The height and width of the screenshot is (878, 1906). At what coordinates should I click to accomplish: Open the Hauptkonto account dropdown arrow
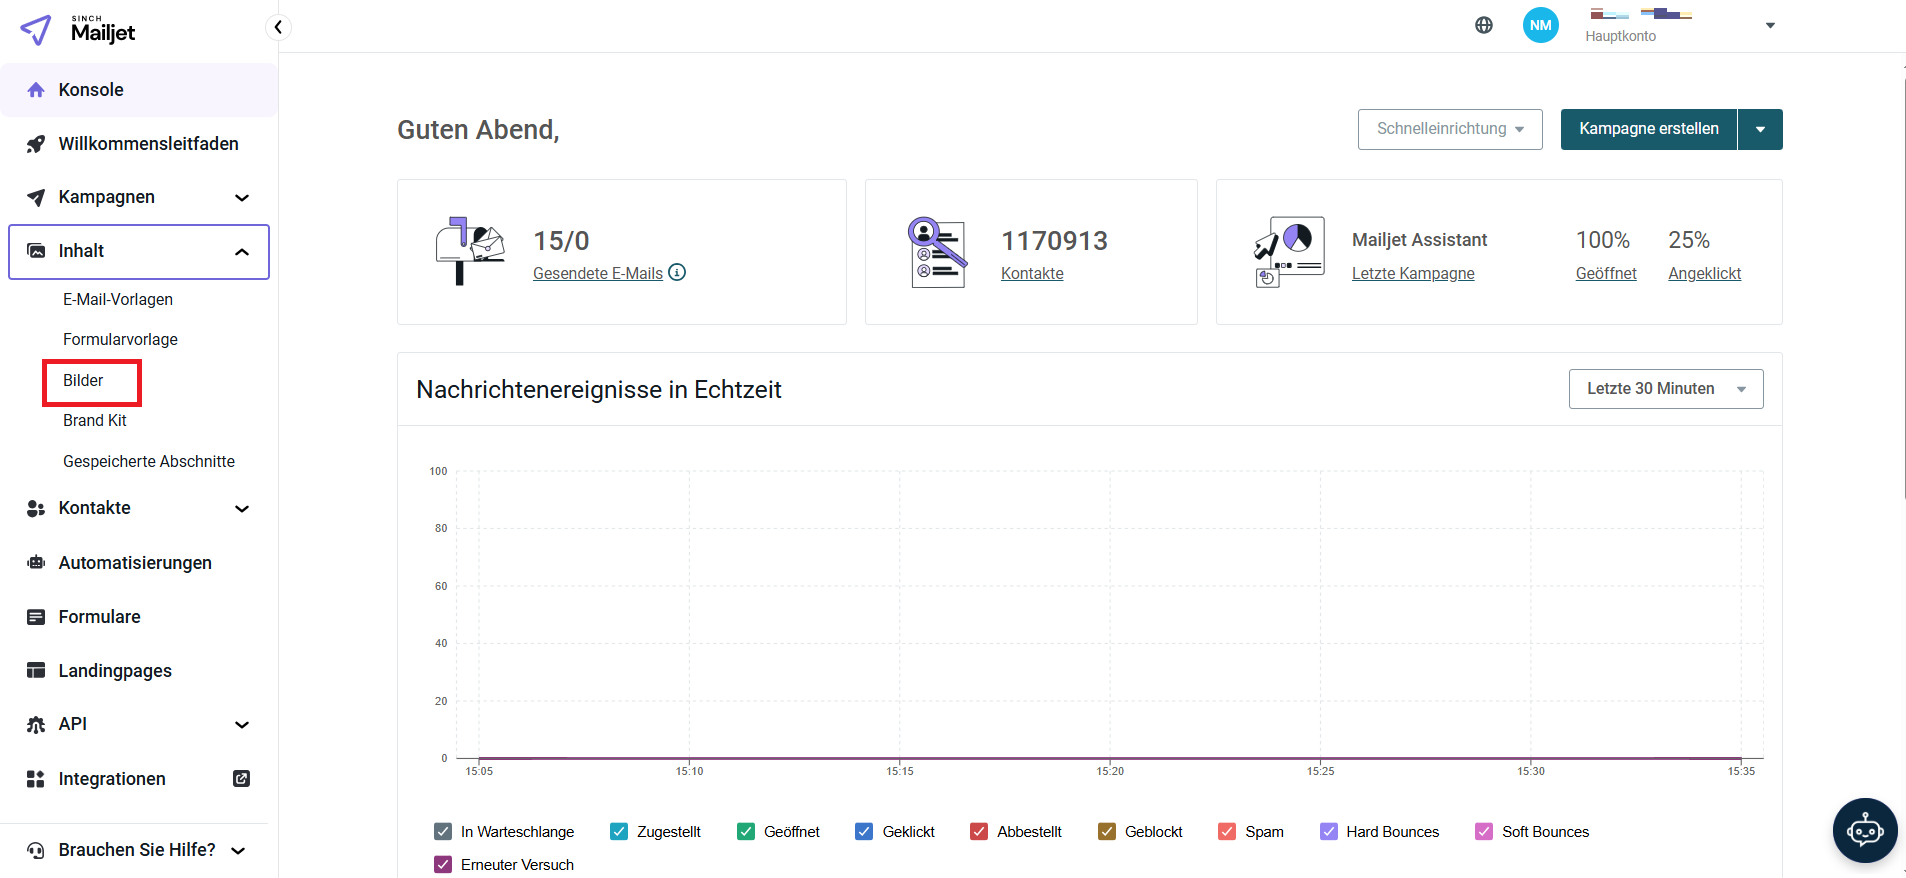pyautogui.click(x=1770, y=25)
